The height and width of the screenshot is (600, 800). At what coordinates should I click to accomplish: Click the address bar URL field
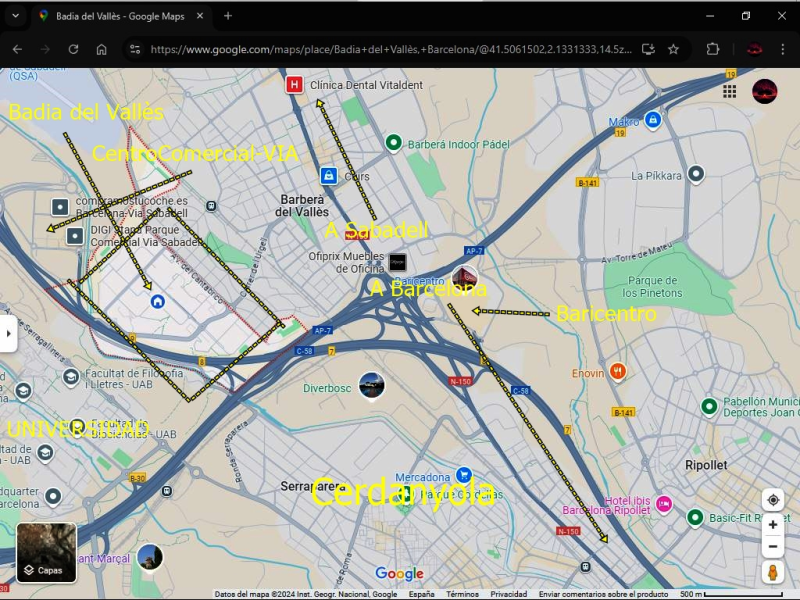click(391, 49)
